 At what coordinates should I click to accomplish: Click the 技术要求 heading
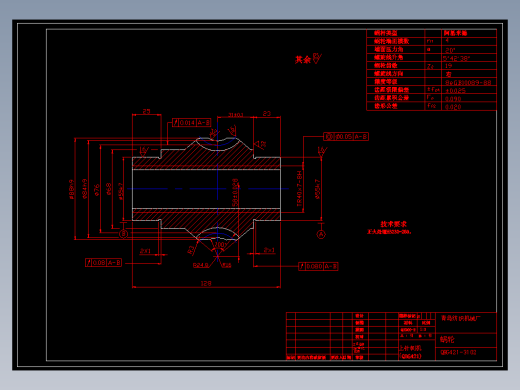(393, 224)
